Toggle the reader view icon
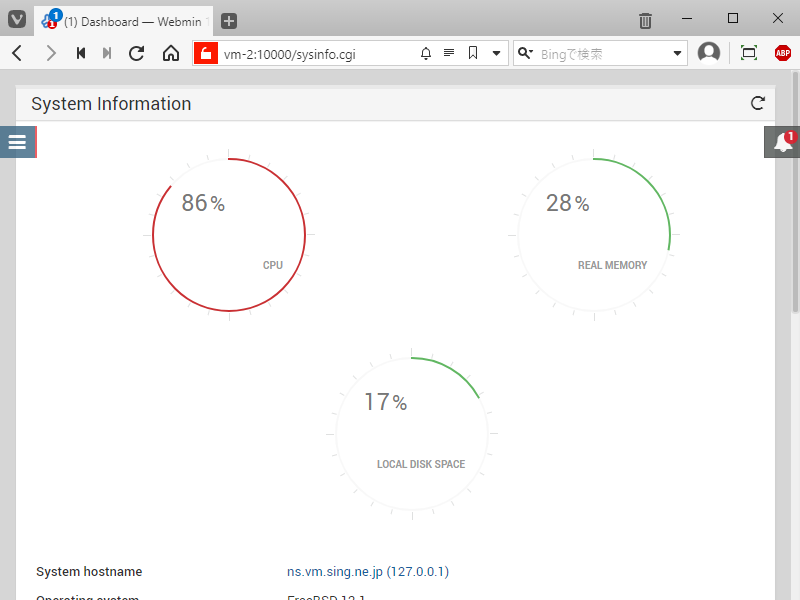800x600 pixels. tap(449, 53)
